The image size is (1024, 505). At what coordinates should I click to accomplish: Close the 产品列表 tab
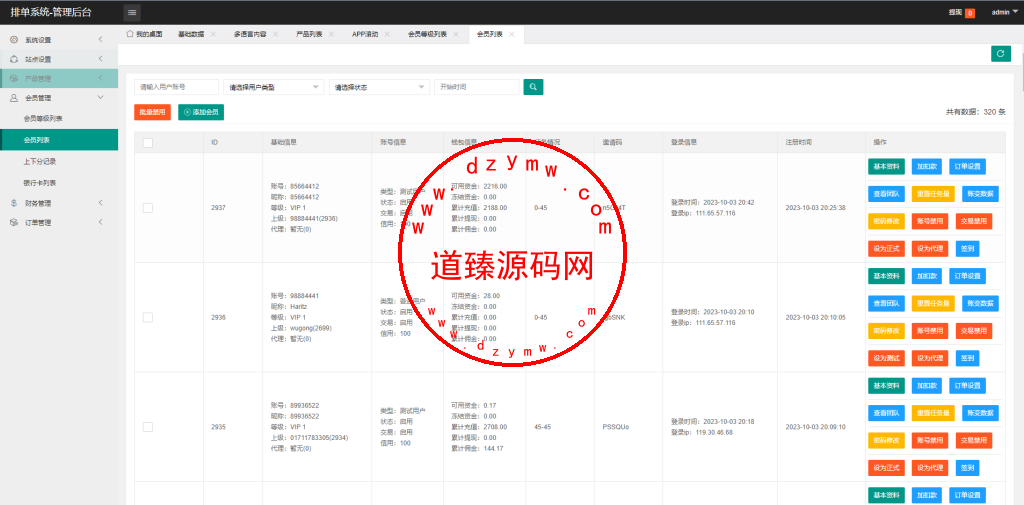(x=331, y=34)
